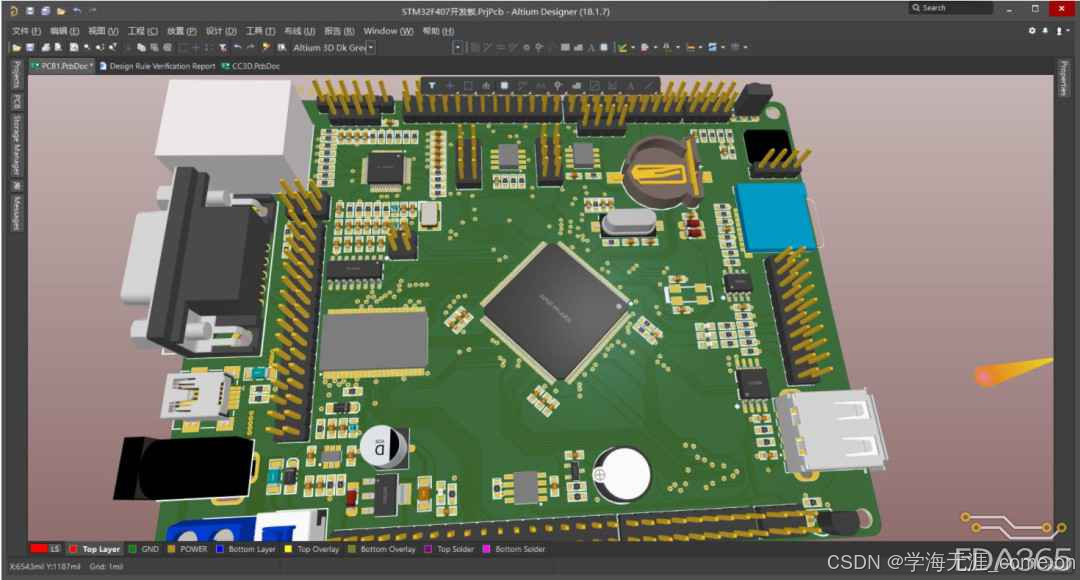Viewport: 1080px width, 580px height.
Task: Click the open document folder toolbar icon
Action: coord(16,48)
